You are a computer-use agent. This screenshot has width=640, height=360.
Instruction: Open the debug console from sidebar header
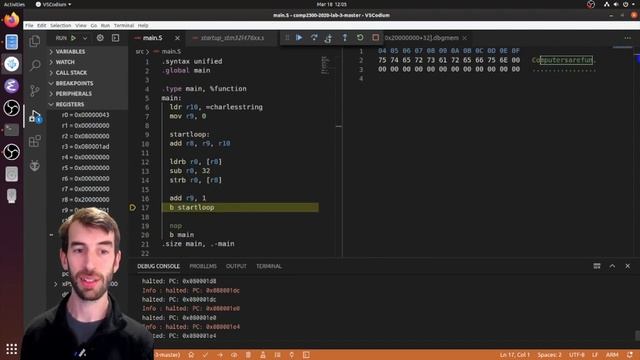click(x=116, y=38)
